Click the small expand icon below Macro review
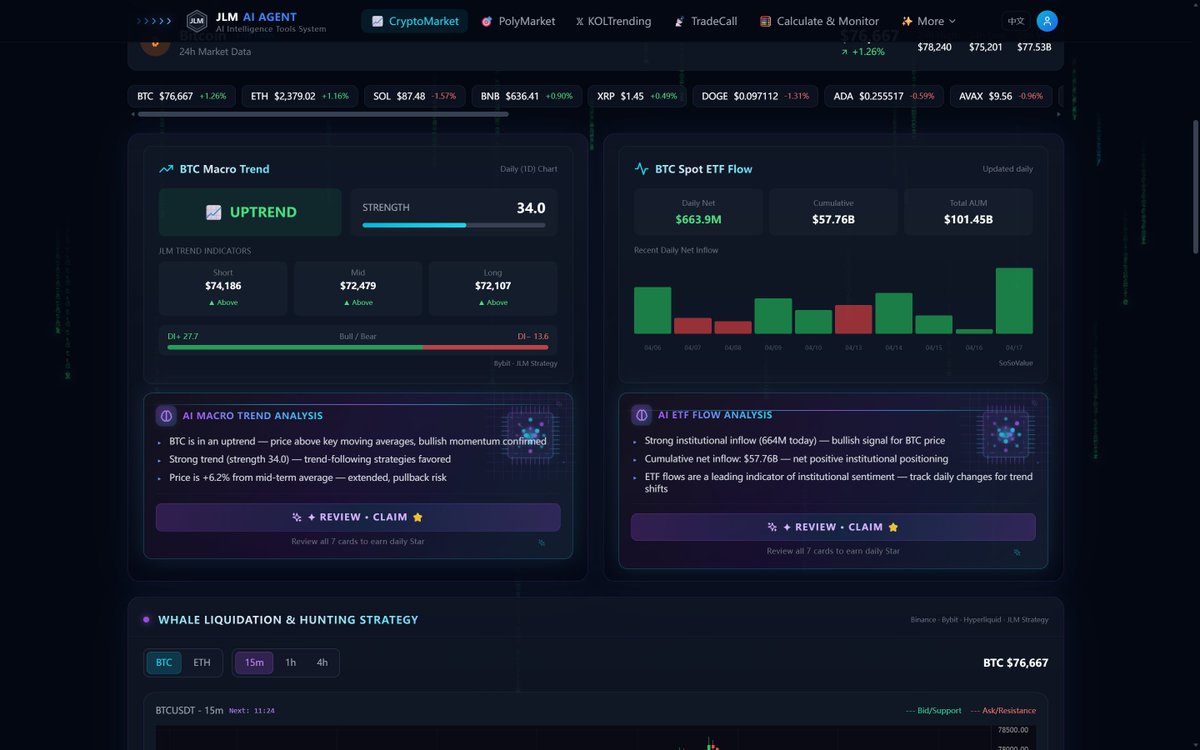The image size is (1200, 750). tap(542, 543)
